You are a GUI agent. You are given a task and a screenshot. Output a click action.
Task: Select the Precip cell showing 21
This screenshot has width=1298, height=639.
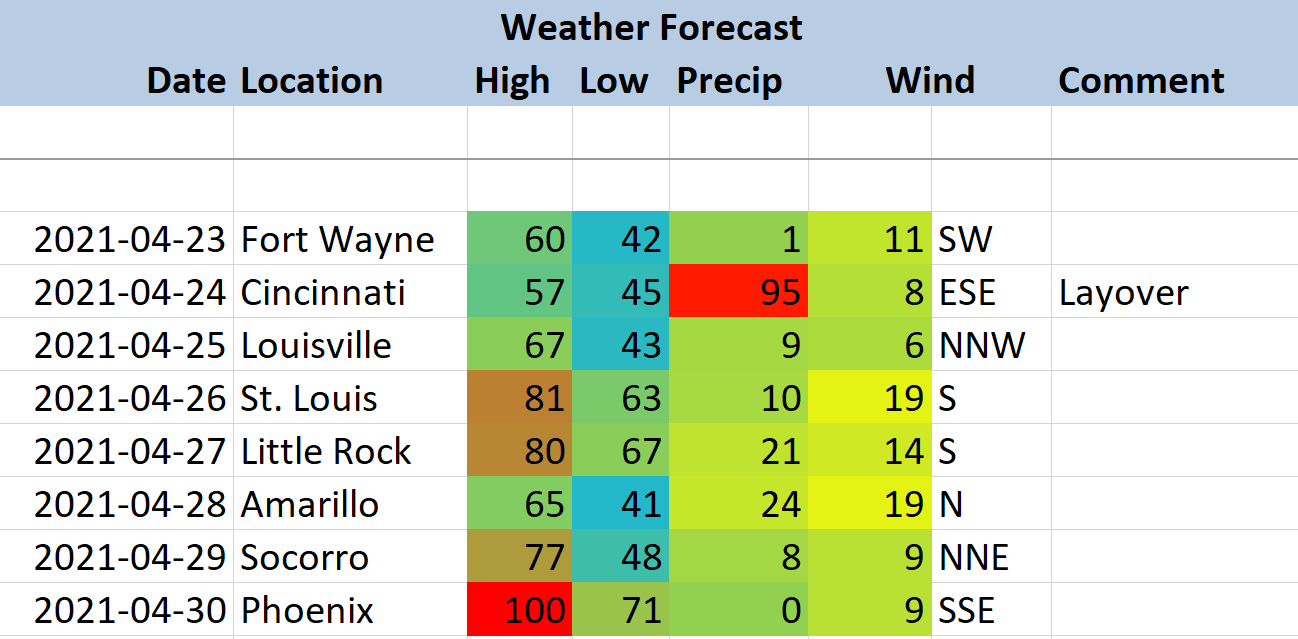point(739,451)
